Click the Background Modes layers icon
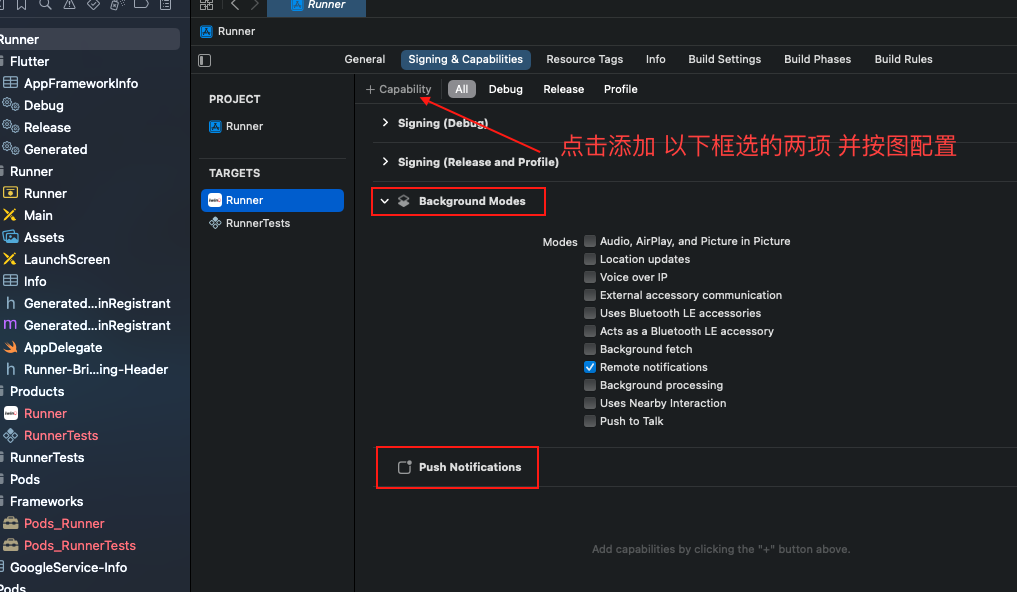 pos(403,201)
